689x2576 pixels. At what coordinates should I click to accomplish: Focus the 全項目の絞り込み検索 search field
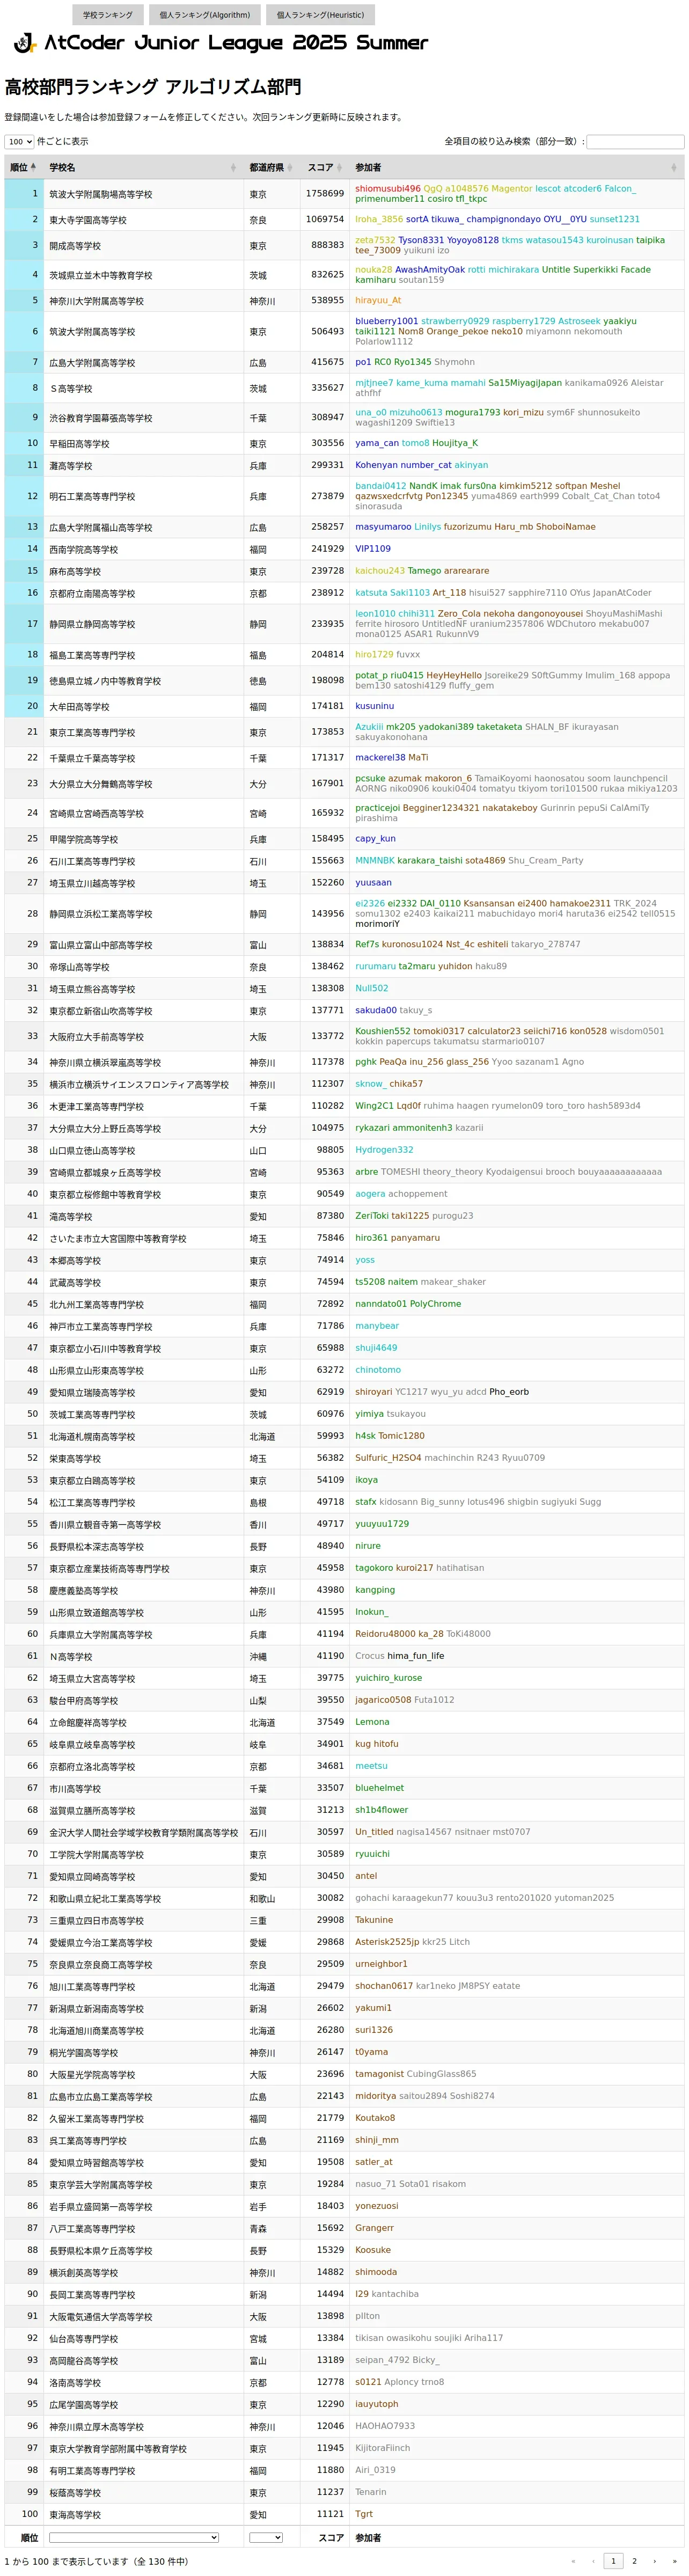point(635,142)
